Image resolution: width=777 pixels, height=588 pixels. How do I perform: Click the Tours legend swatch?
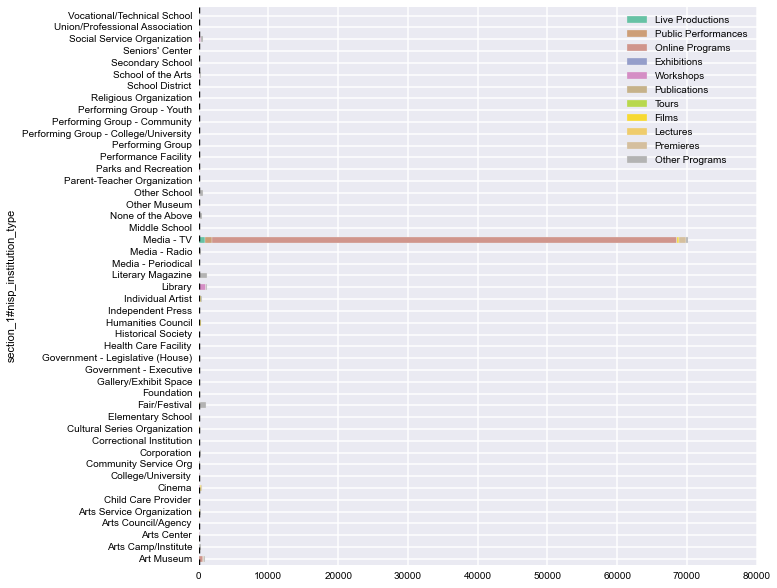[637, 104]
